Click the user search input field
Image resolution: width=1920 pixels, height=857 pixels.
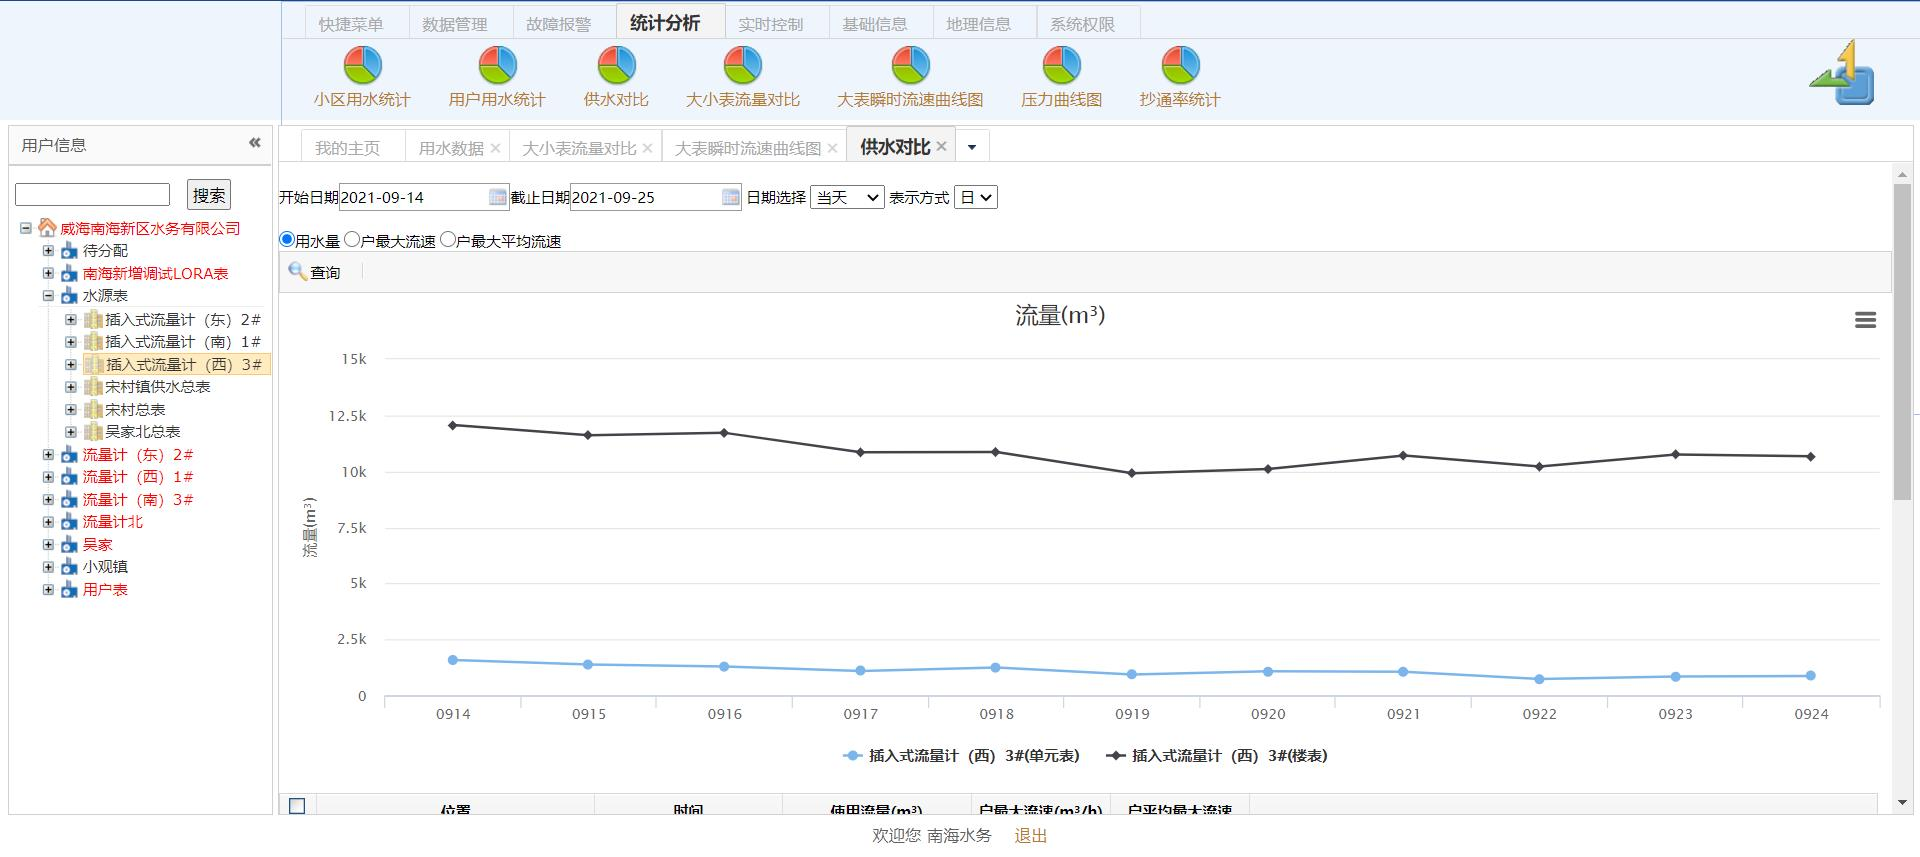[93, 195]
